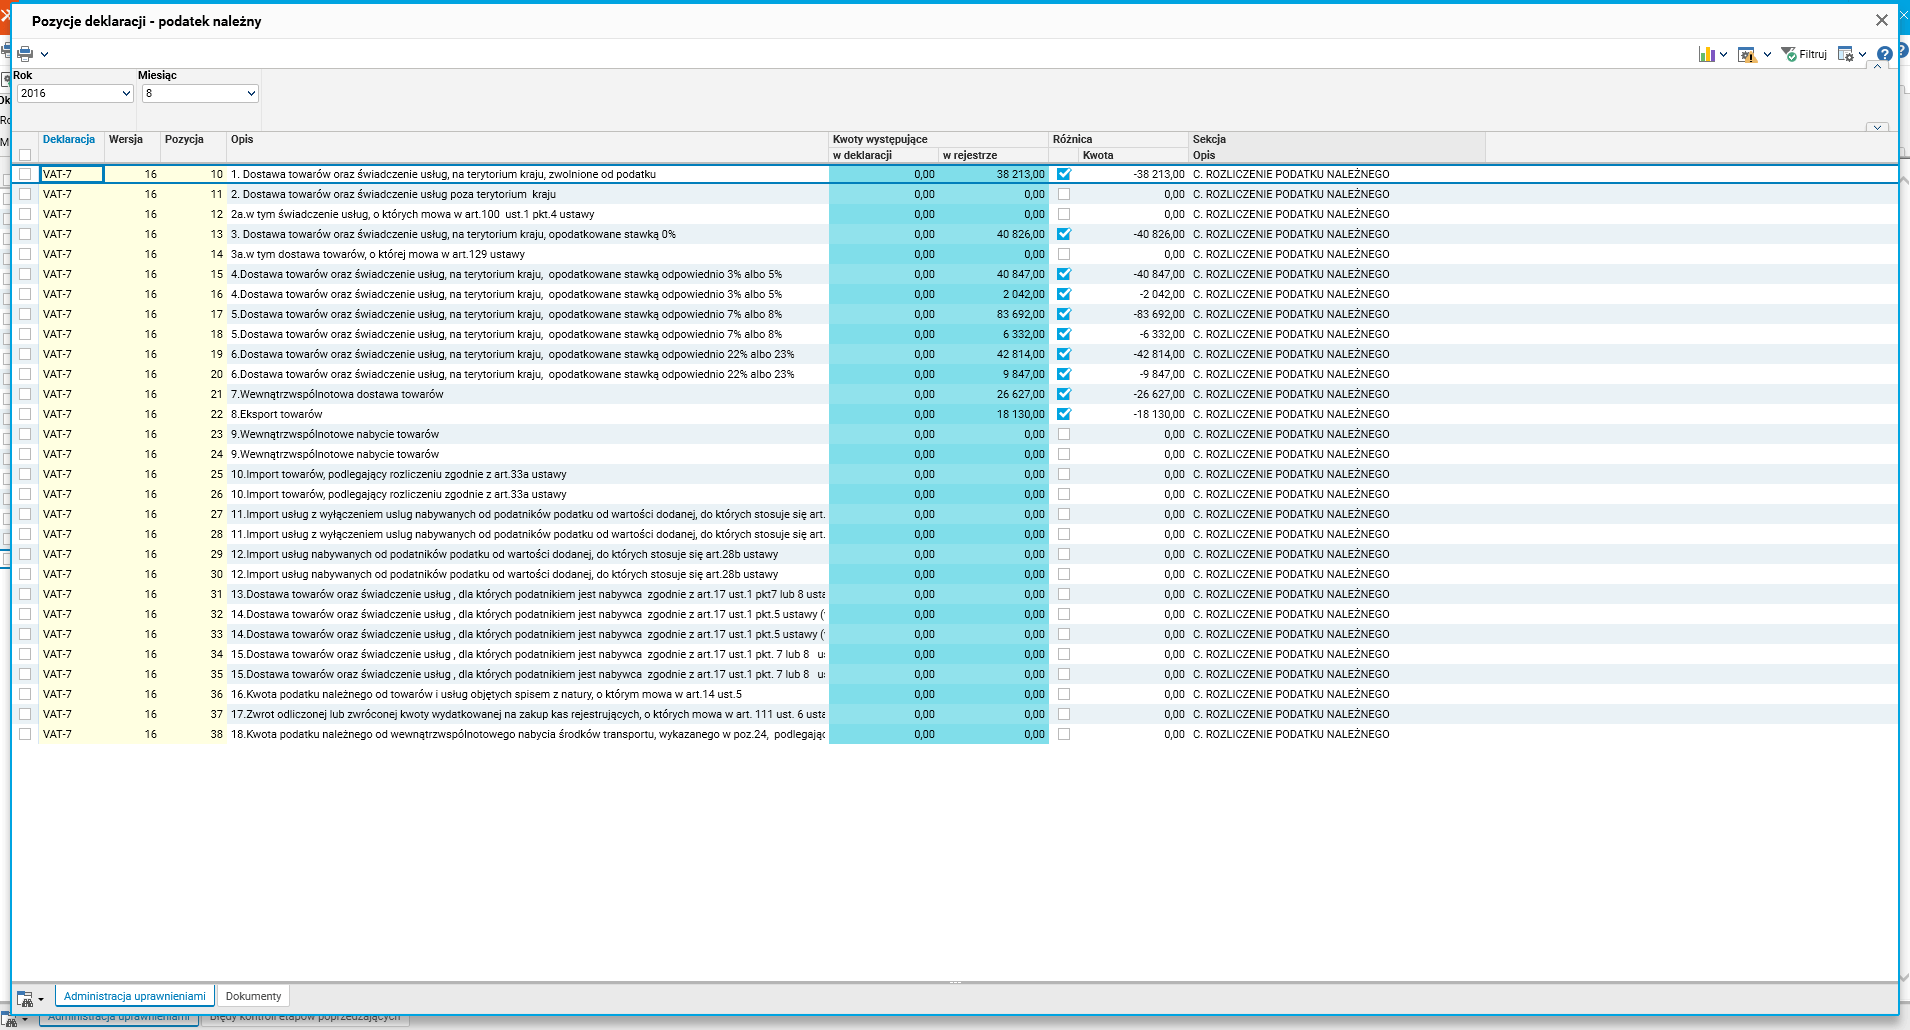The height and width of the screenshot is (1030, 1910).
Task: Click difference amount -42 814,00
Action: [1159, 354]
